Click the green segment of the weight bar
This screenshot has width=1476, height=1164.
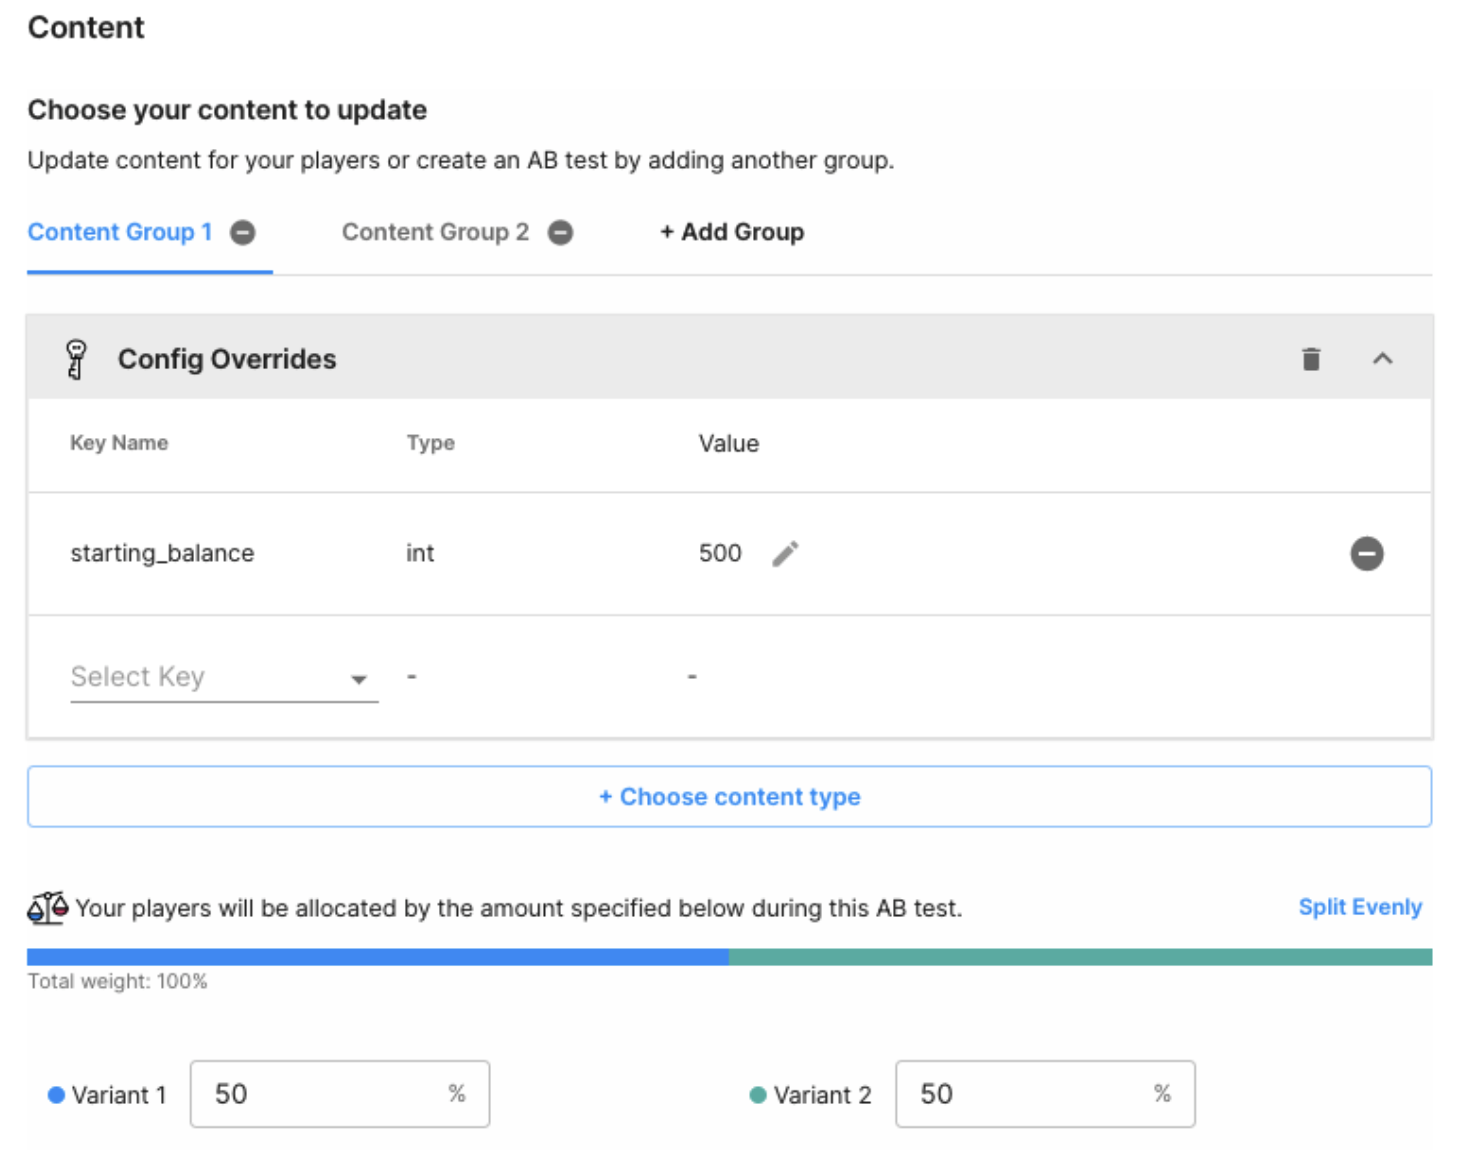pos(1080,957)
